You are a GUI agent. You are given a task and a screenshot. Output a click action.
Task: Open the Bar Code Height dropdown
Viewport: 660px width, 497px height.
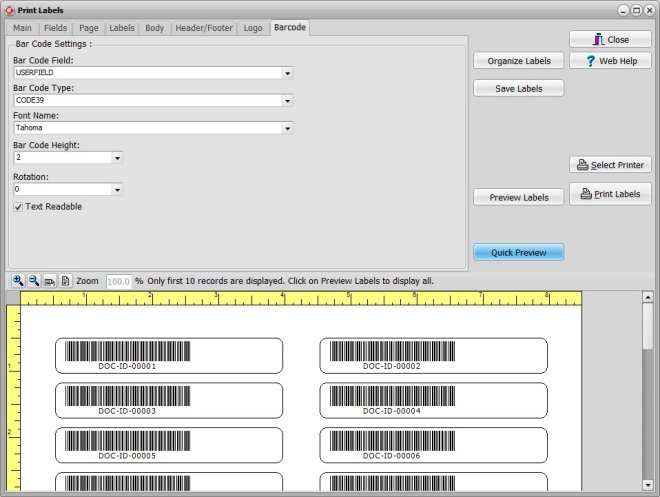(x=117, y=158)
